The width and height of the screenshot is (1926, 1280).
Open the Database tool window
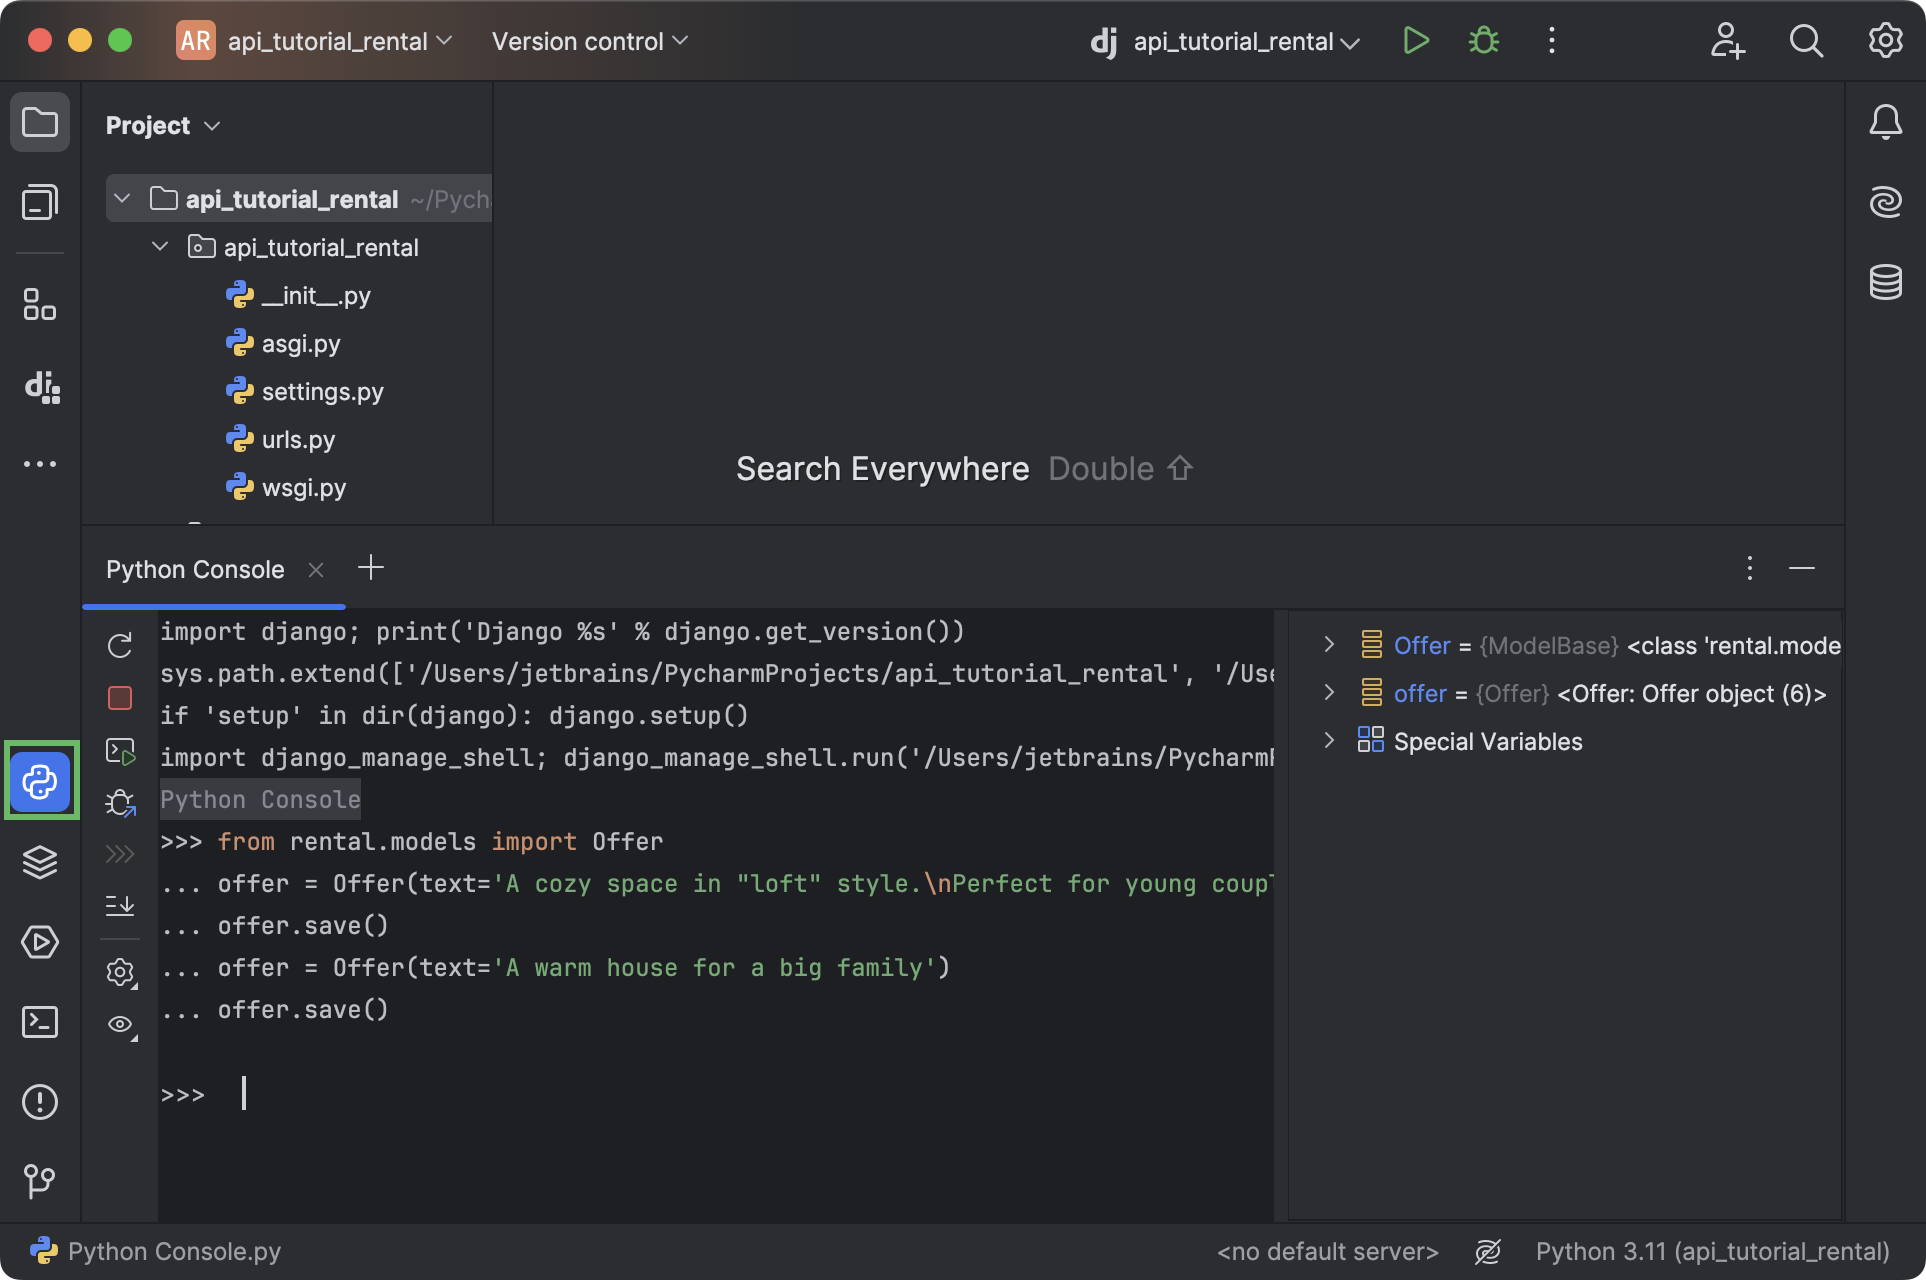(1886, 283)
